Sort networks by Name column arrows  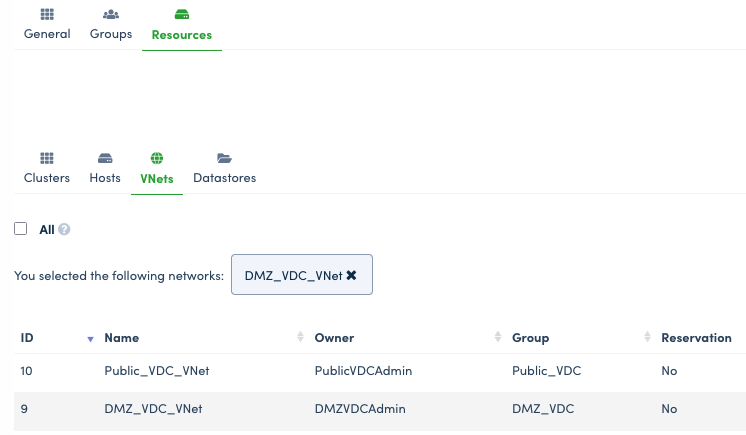(300, 338)
